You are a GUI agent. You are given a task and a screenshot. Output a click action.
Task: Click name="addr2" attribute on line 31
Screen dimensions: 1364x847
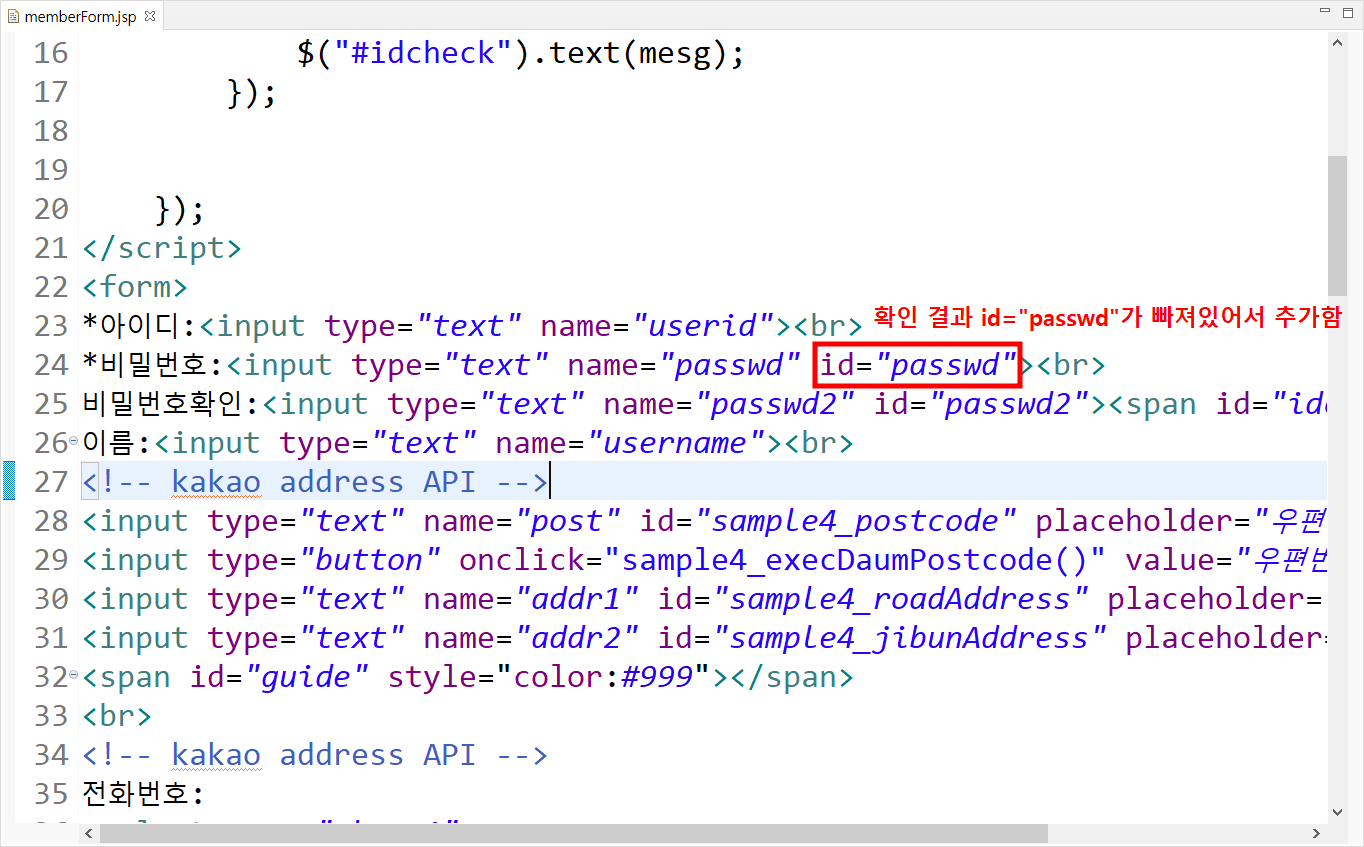point(533,638)
